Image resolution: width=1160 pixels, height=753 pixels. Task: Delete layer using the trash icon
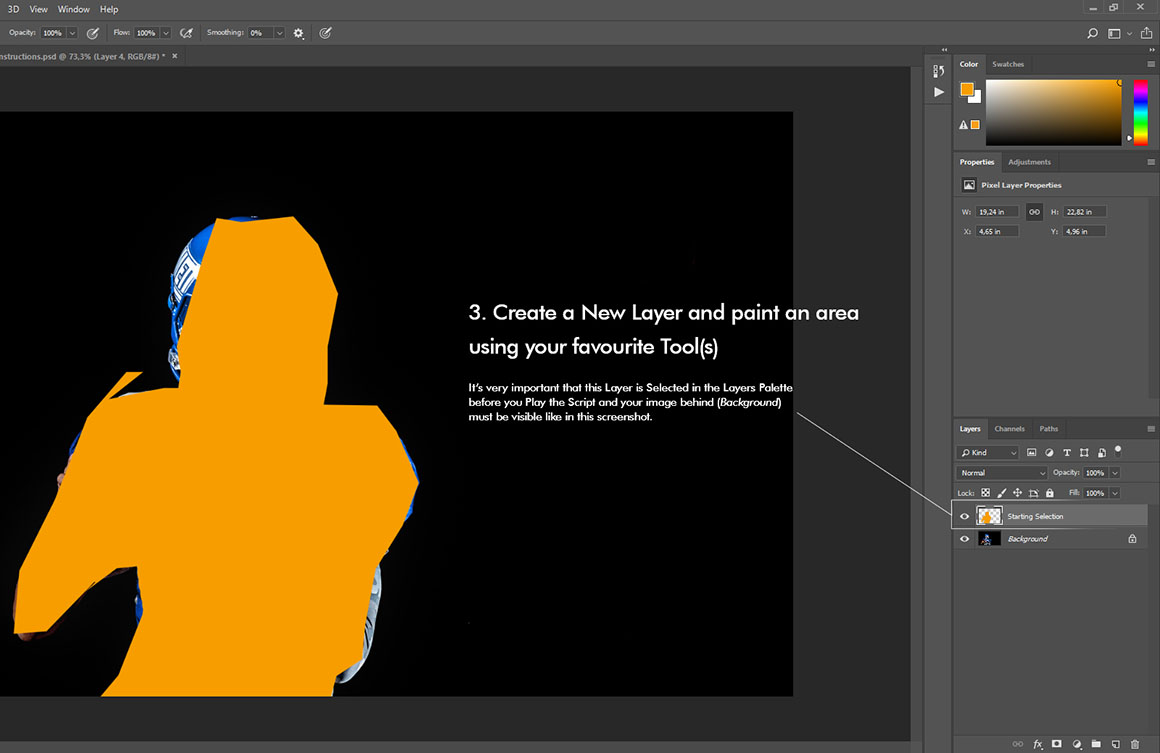pos(1134,744)
